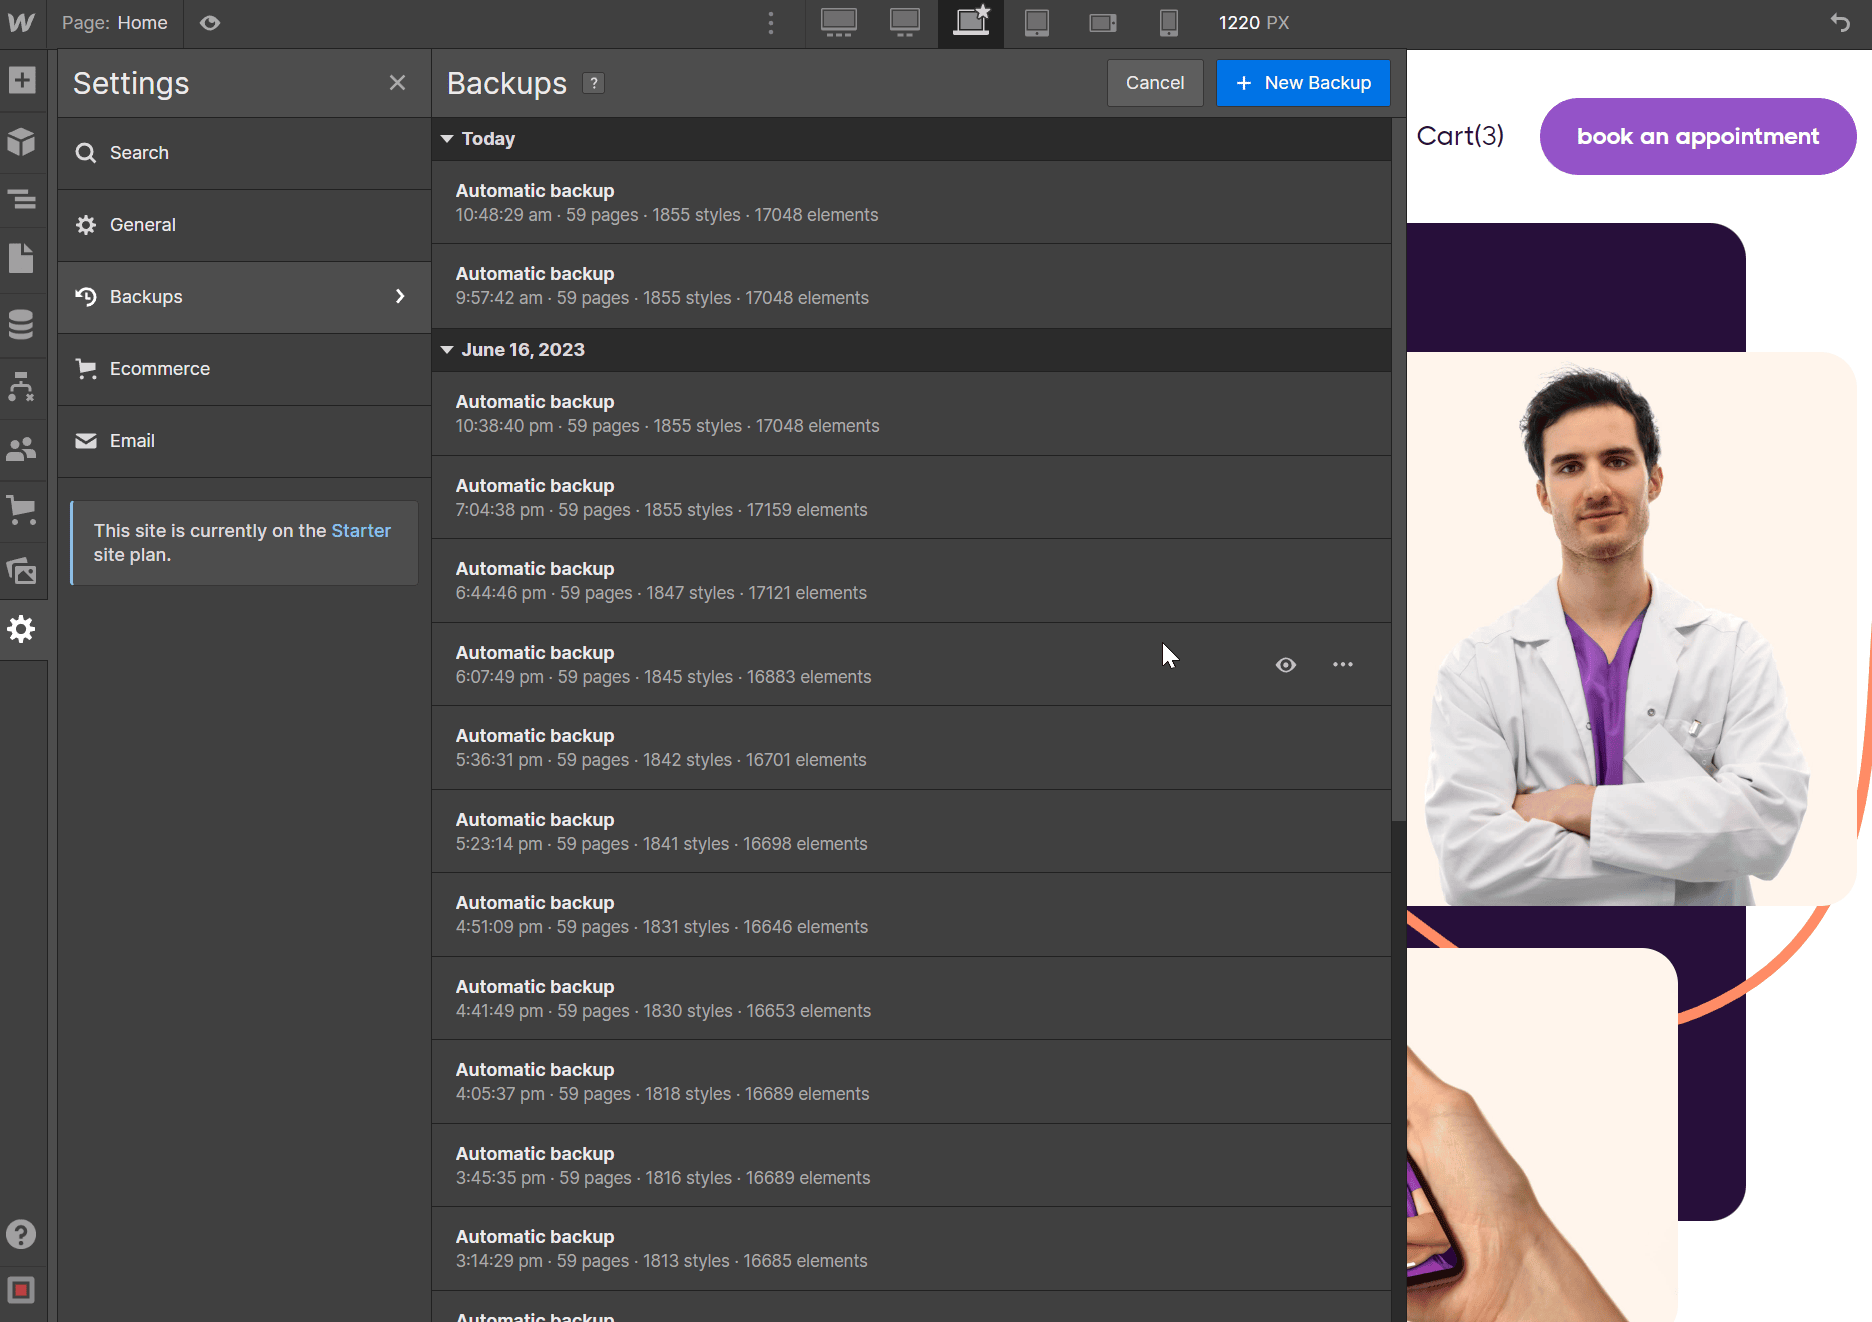Create a New Backup
The width and height of the screenshot is (1872, 1322).
coord(1303,82)
